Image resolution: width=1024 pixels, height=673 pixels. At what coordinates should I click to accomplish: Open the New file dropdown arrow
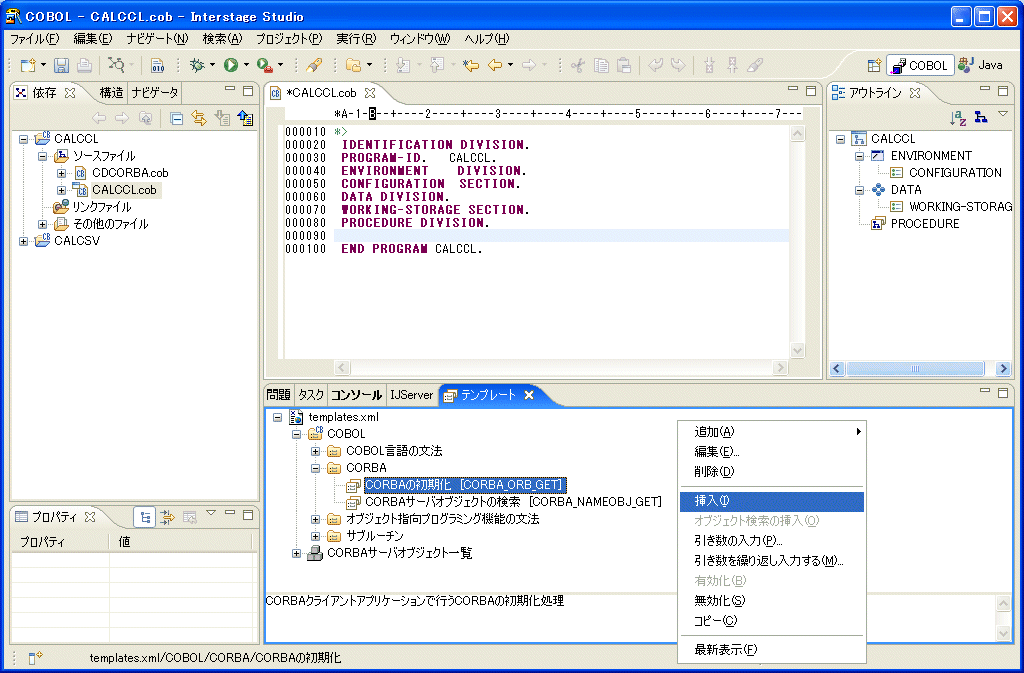click(43, 65)
